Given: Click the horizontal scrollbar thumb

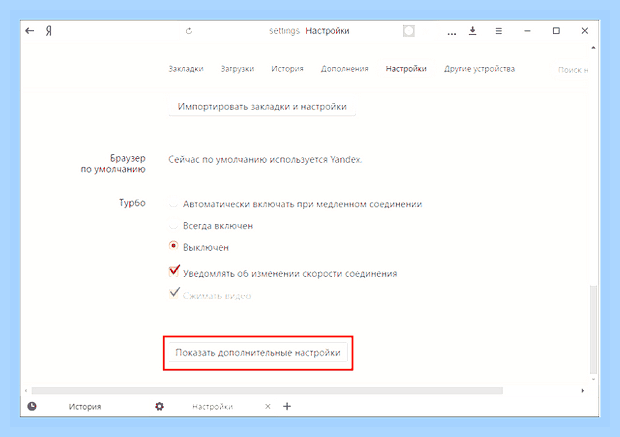Looking at the screenshot, I should [x=267, y=391].
